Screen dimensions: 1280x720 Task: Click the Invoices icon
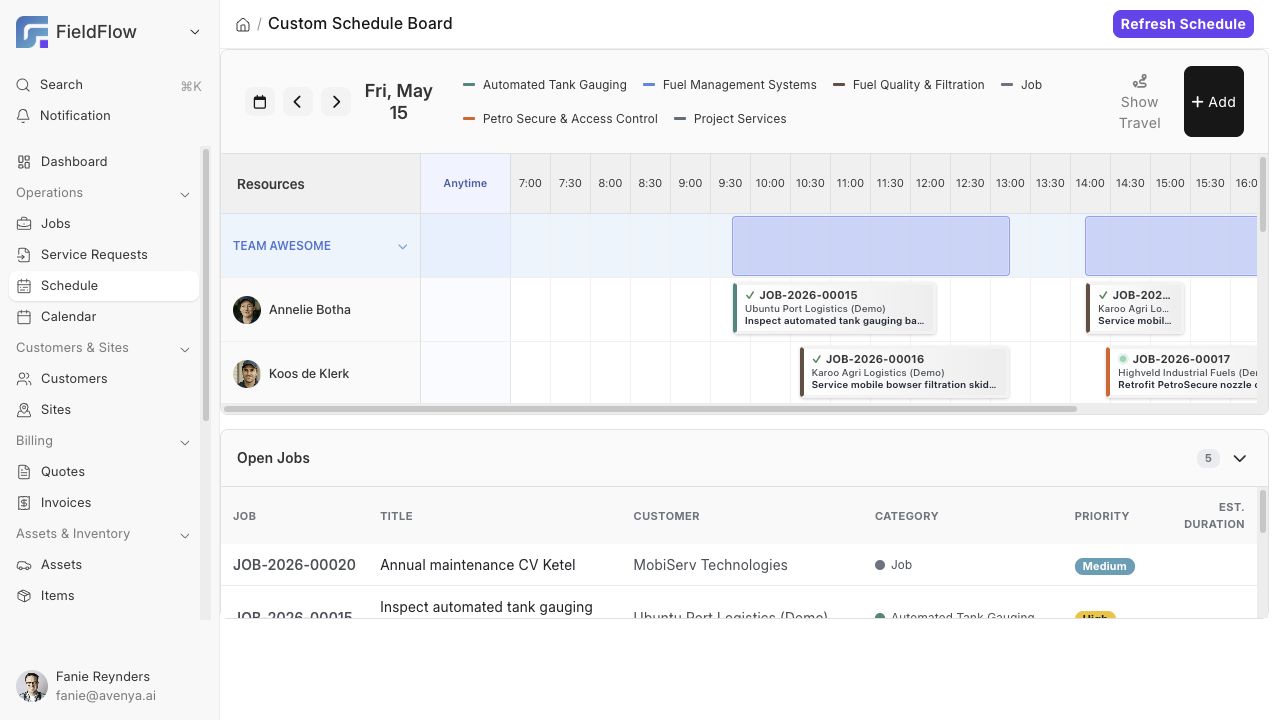[x=25, y=503]
